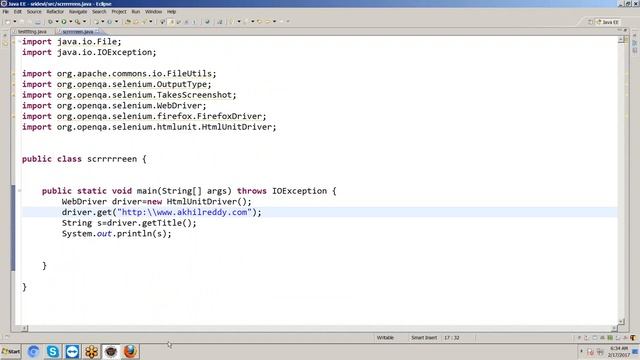Select the Java EE perspective button
Screen dimensions: 640x360
[x=609, y=22]
